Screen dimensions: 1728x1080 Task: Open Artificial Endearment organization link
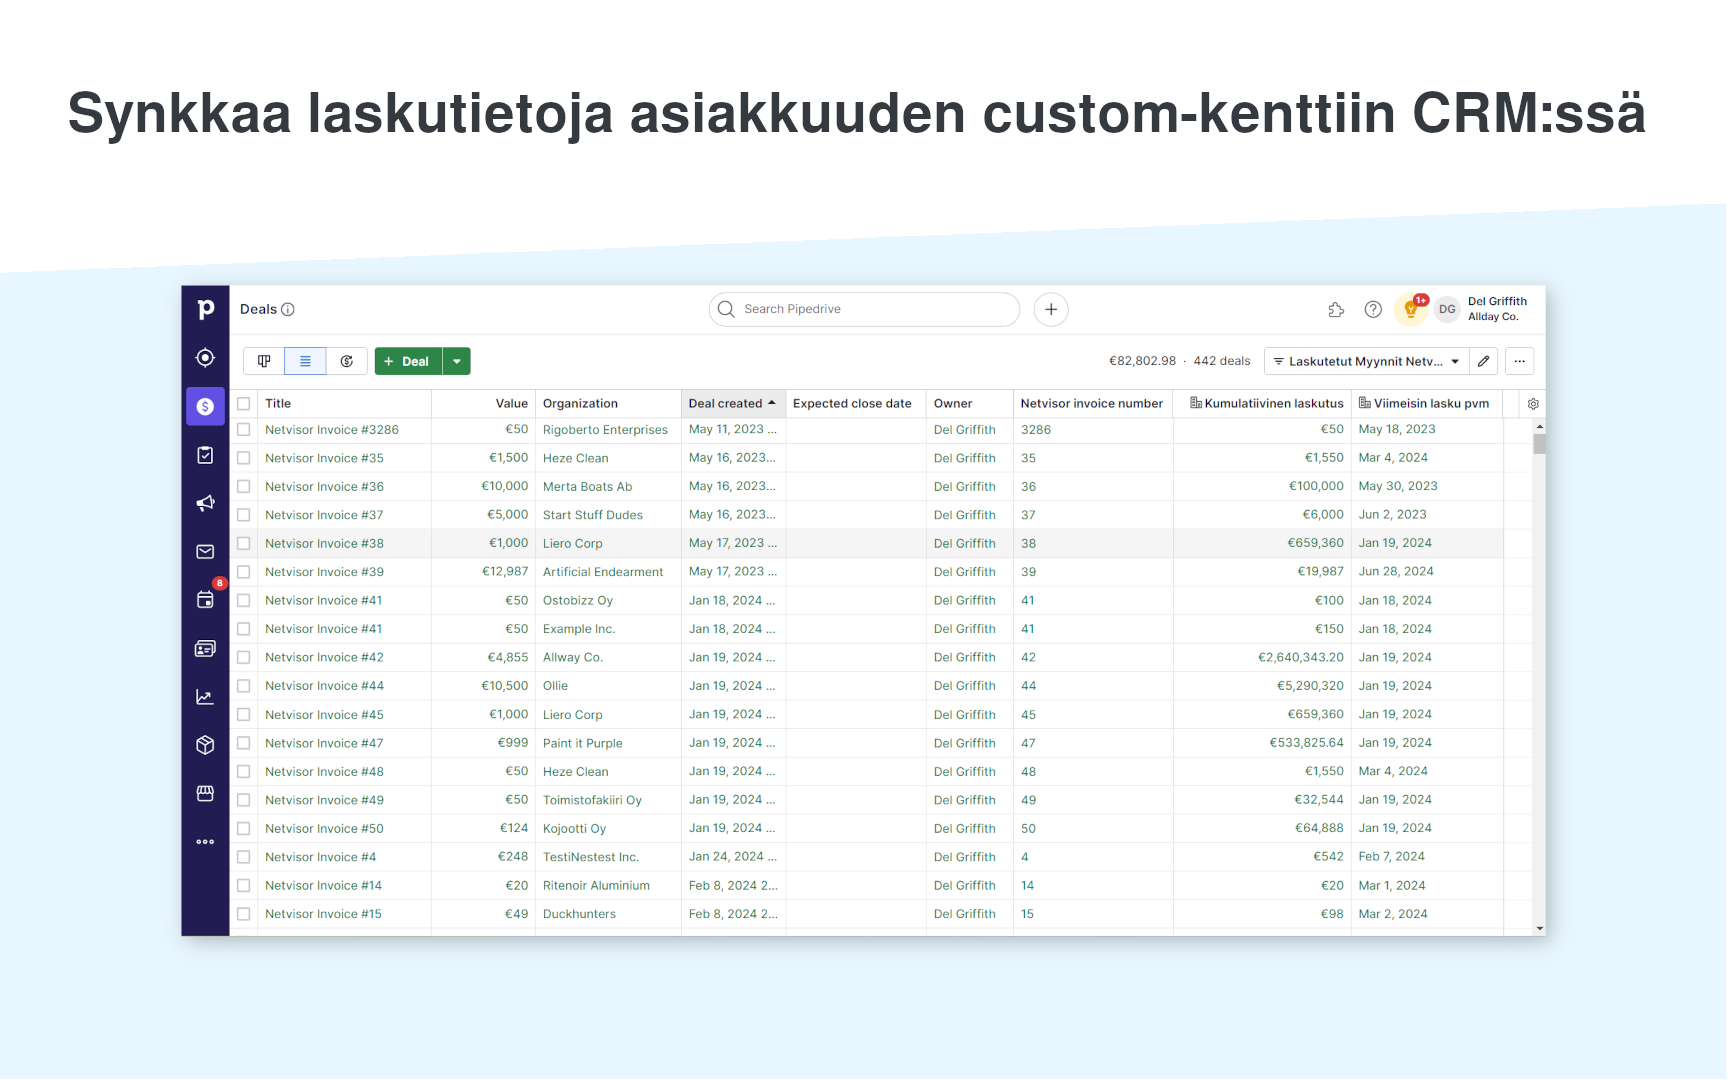(603, 572)
